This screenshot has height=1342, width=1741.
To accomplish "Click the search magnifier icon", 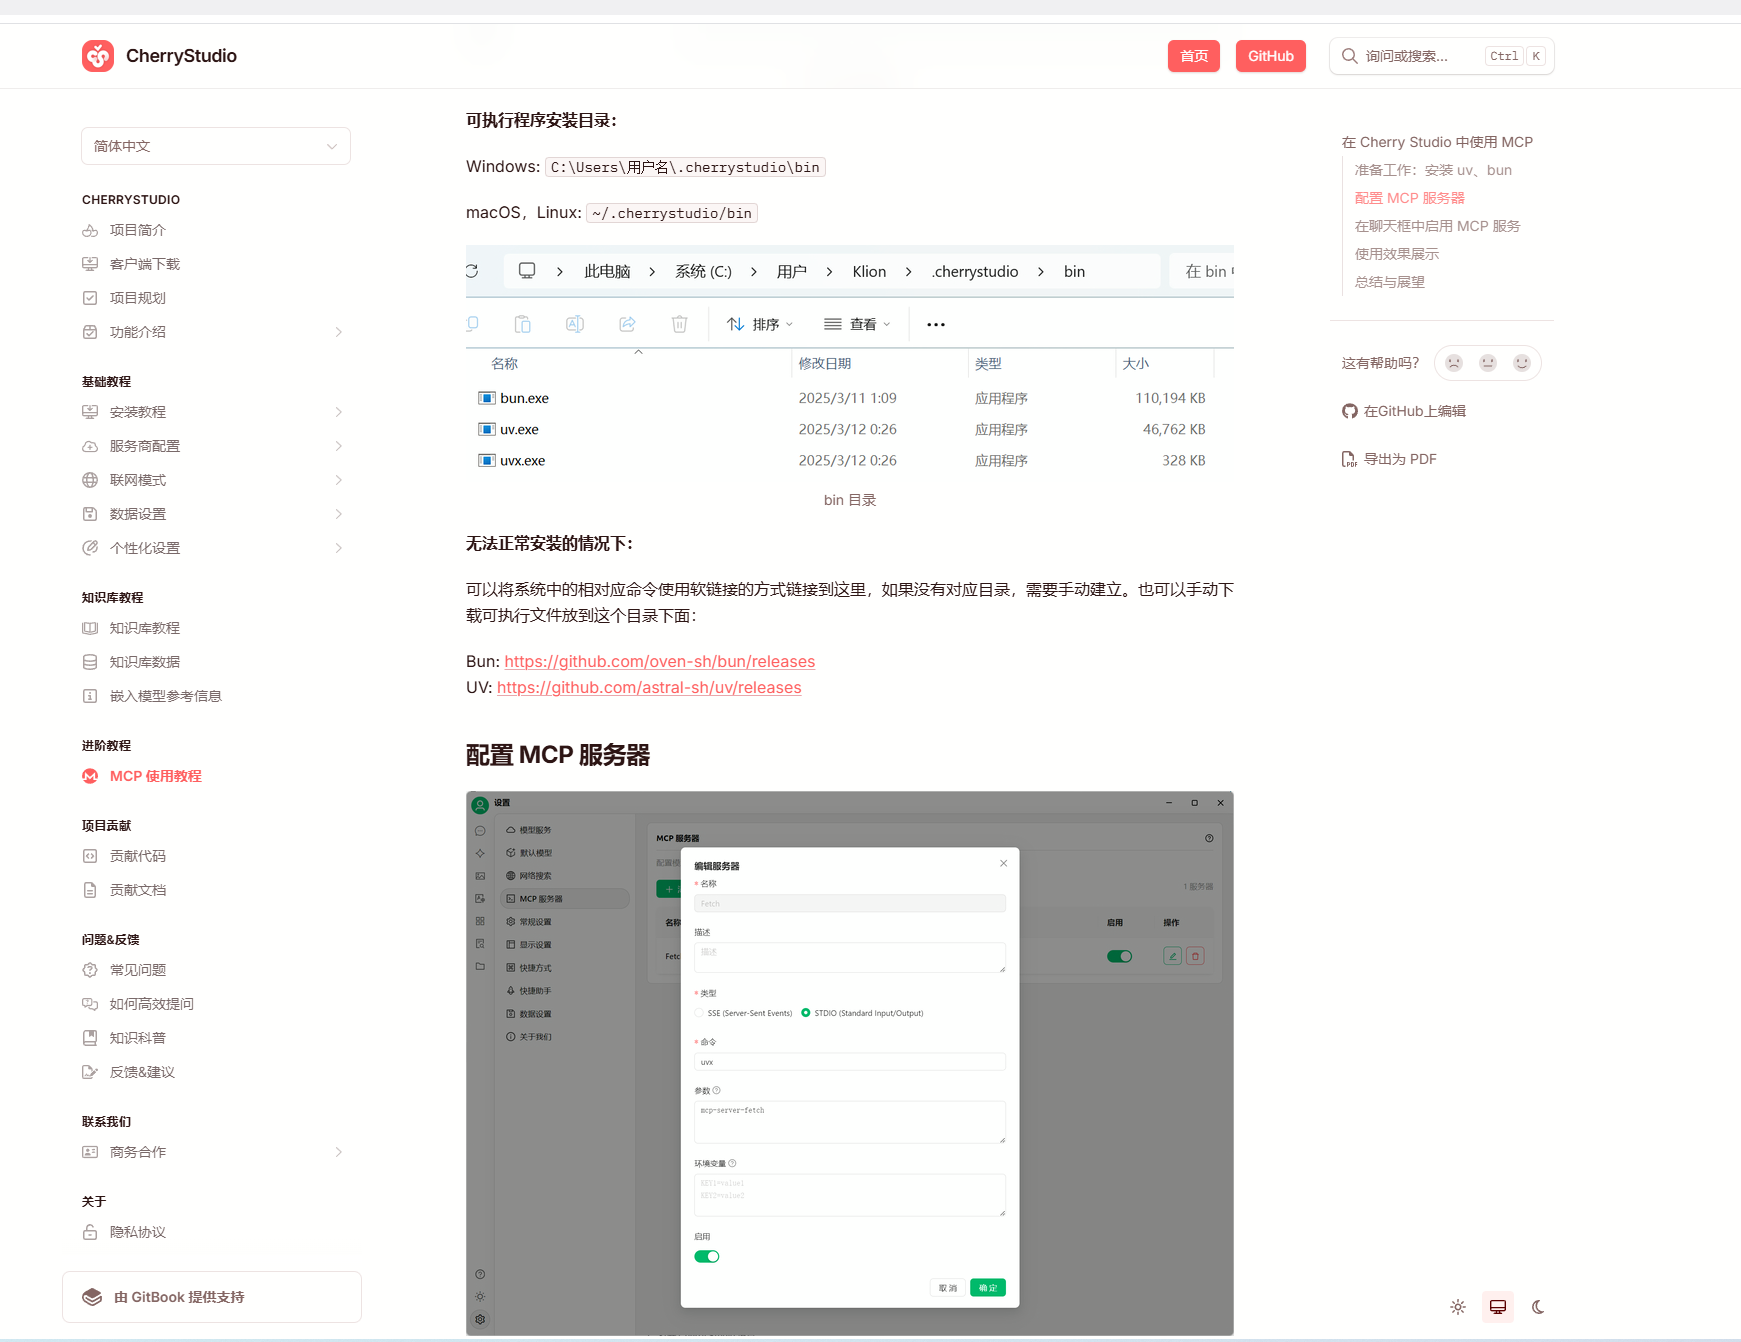I will click(x=1349, y=56).
